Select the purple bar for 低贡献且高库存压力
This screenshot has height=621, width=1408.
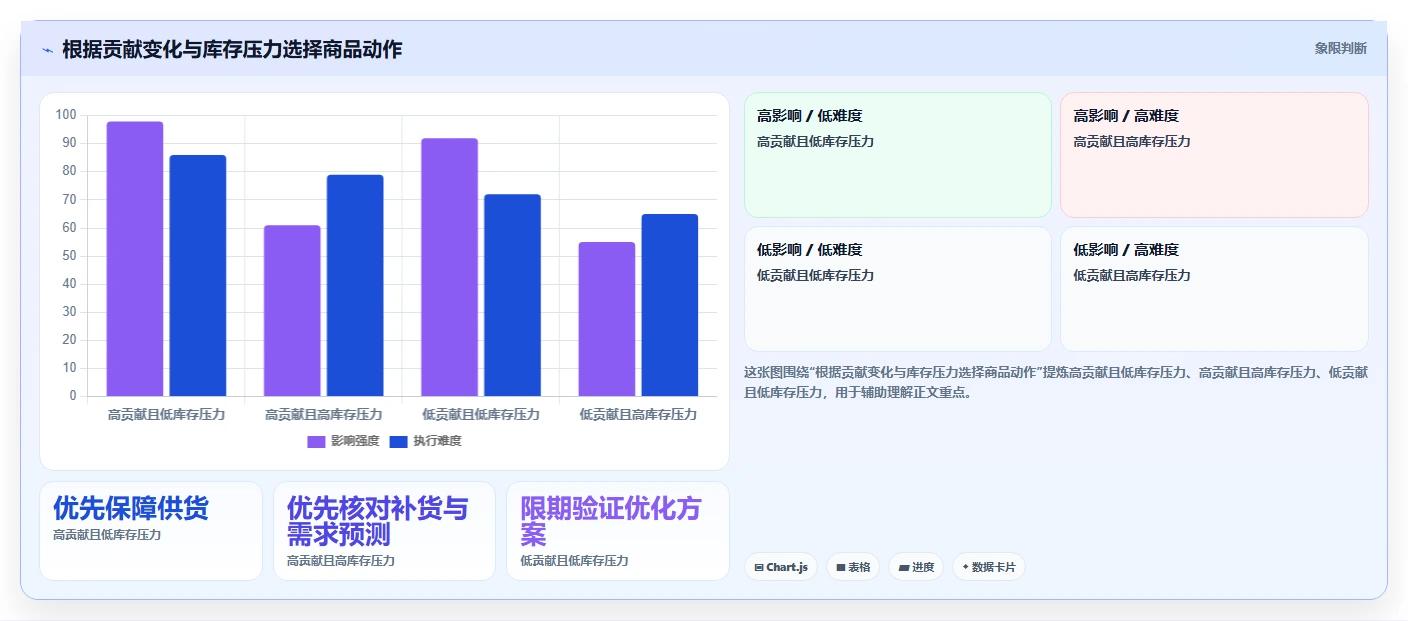coord(606,319)
